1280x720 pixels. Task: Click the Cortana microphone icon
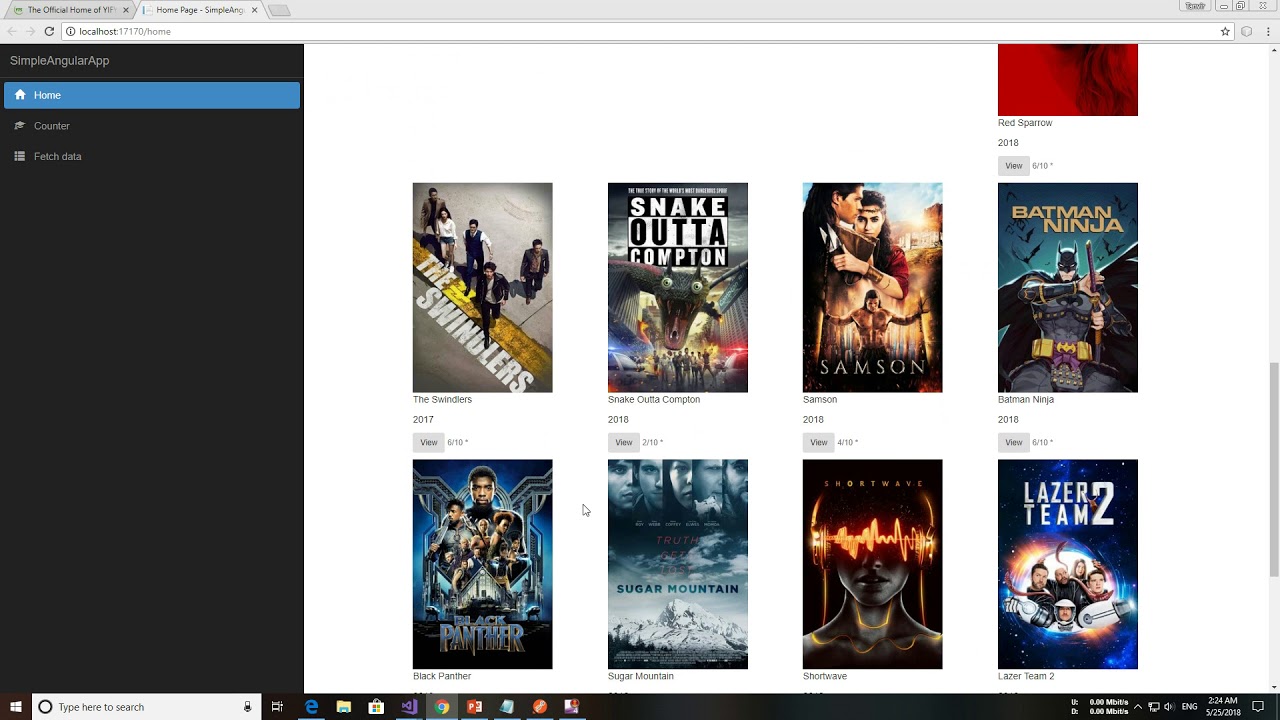click(247, 707)
